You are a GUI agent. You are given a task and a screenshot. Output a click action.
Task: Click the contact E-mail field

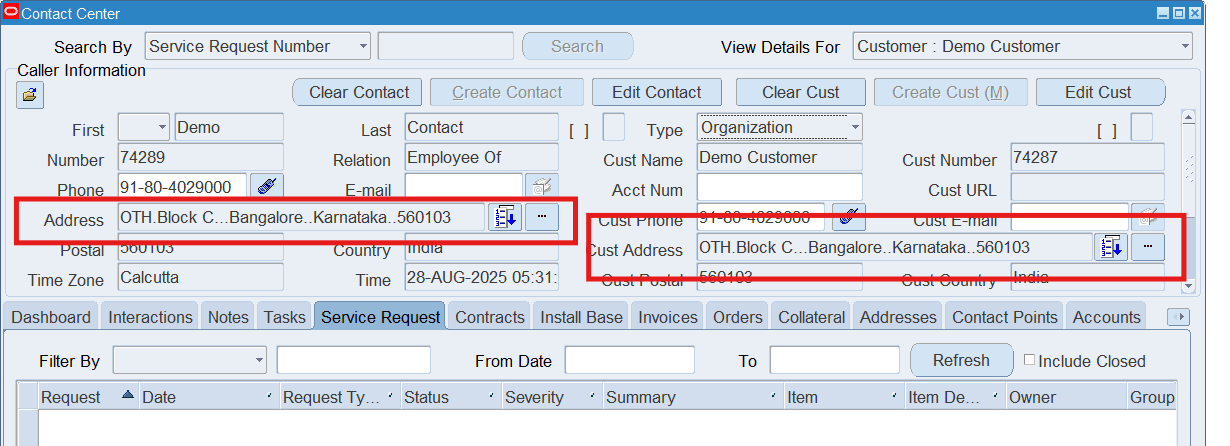pyautogui.click(x=464, y=187)
